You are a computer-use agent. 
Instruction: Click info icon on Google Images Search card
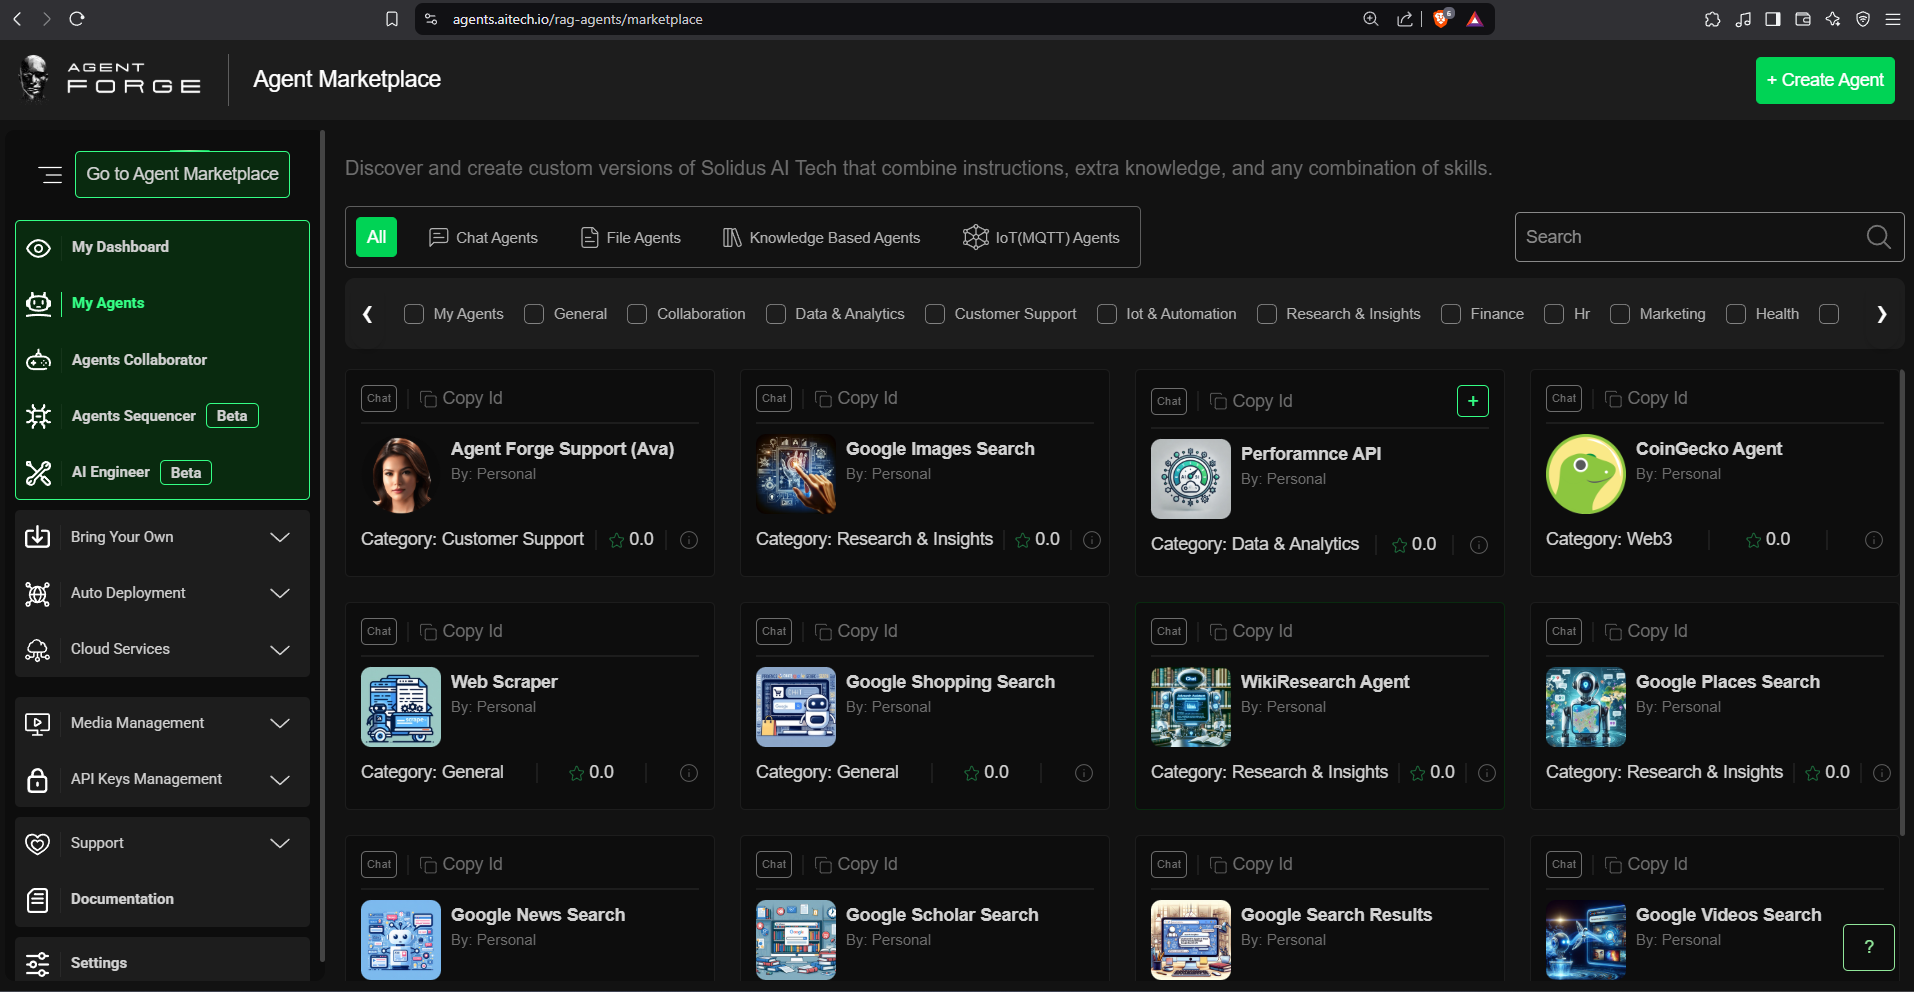click(x=1092, y=540)
